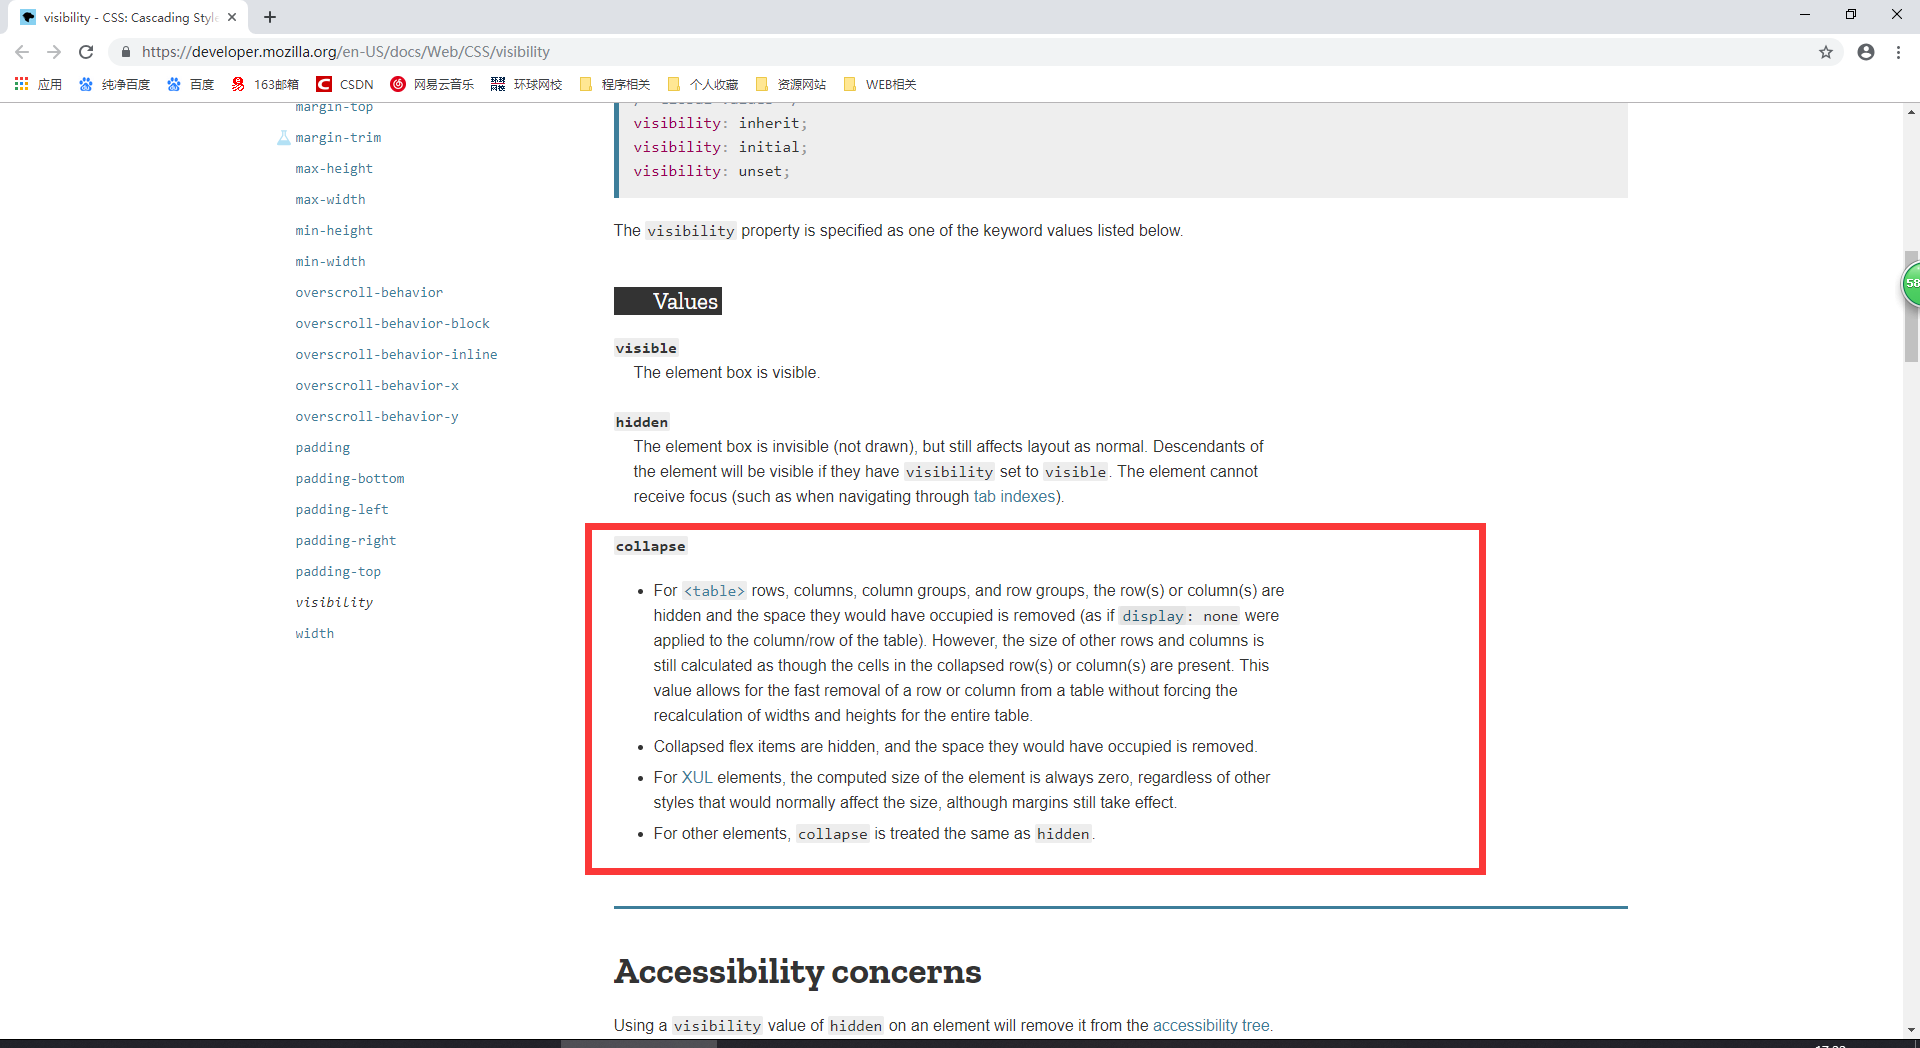Open the CSDN bookmark
This screenshot has width=1920, height=1048.
(x=344, y=84)
